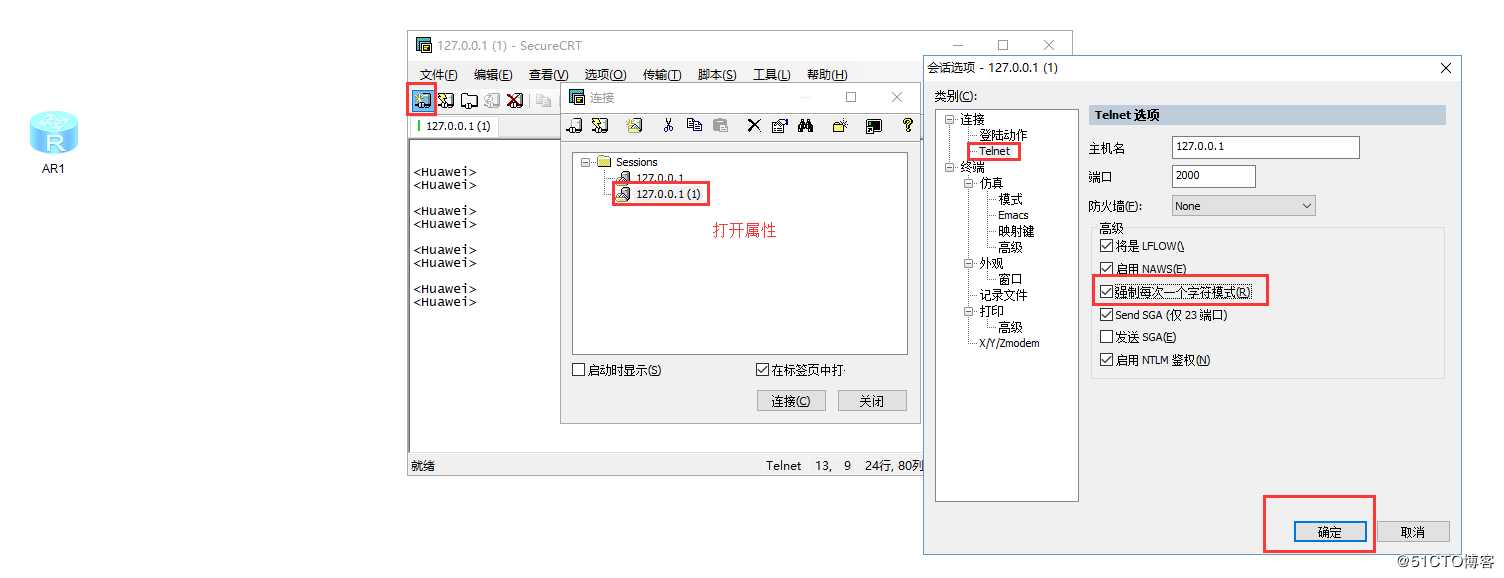Open 传输(T) menu
1504x578 pixels.
point(661,75)
